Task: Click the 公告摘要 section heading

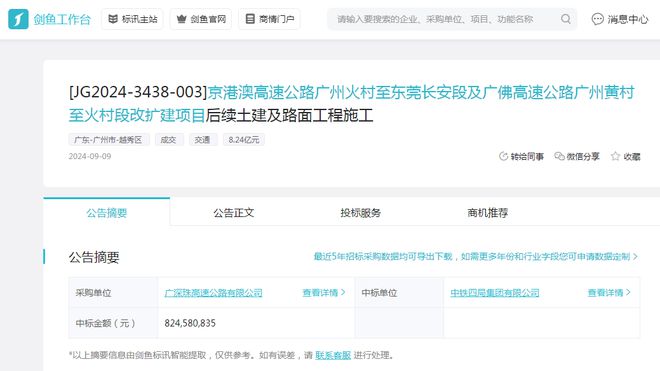Action: pyautogui.click(x=94, y=257)
